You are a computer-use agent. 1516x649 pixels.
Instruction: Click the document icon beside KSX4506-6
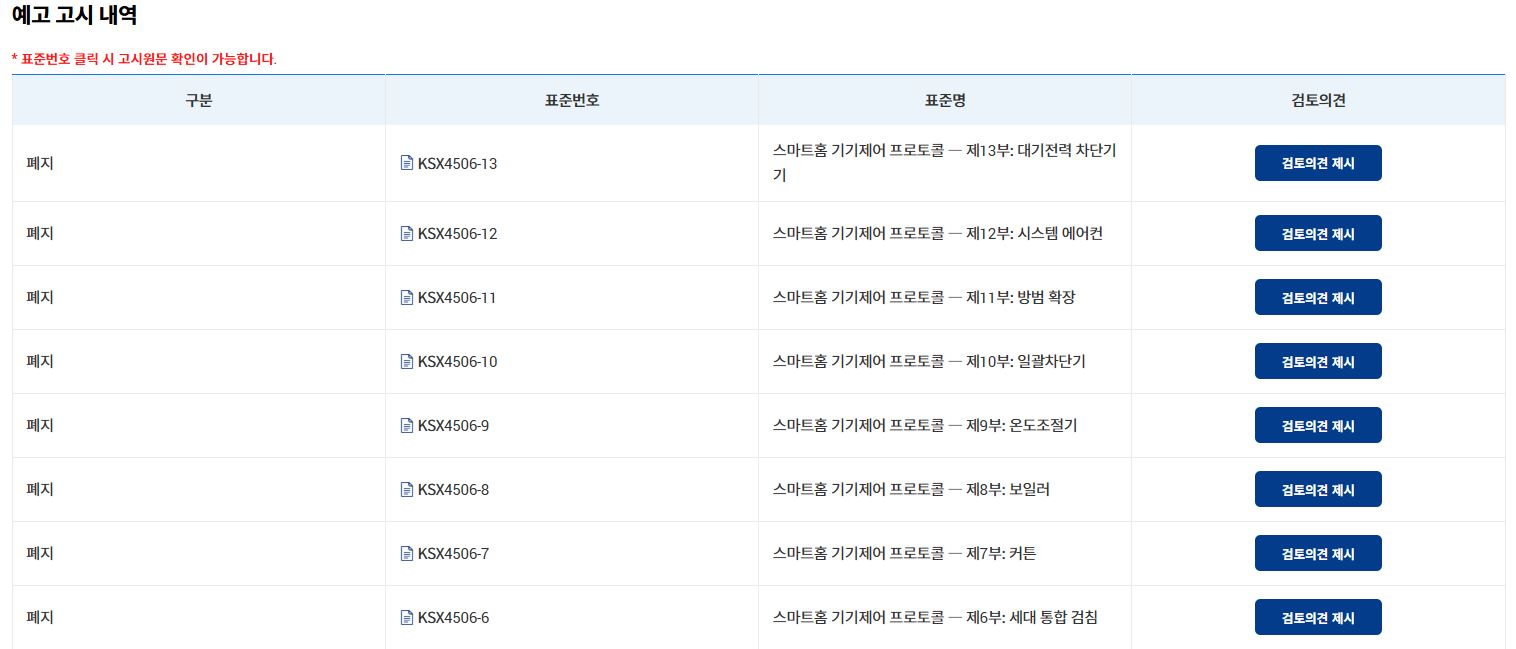pos(406,617)
